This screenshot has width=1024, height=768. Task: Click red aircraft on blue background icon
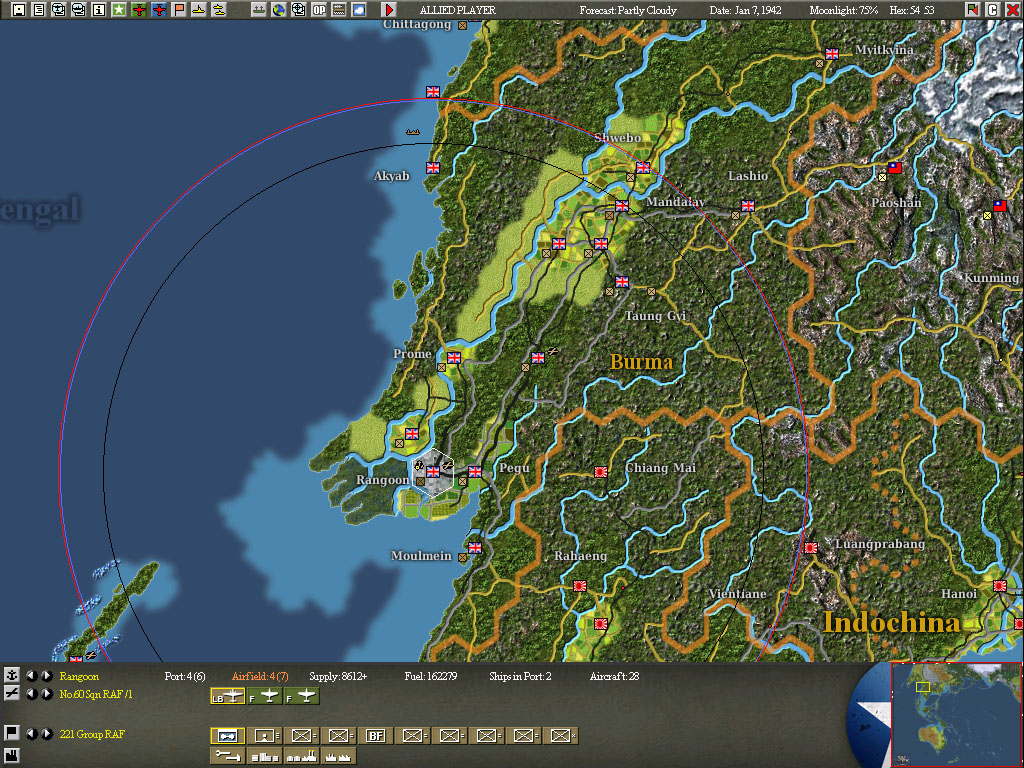pyautogui.click(x=159, y=10)
